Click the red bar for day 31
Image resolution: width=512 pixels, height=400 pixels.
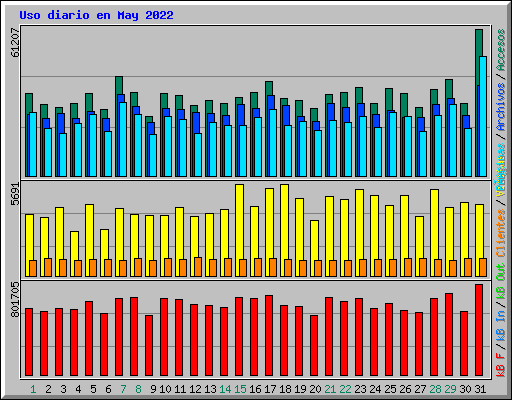pos(479,330)
